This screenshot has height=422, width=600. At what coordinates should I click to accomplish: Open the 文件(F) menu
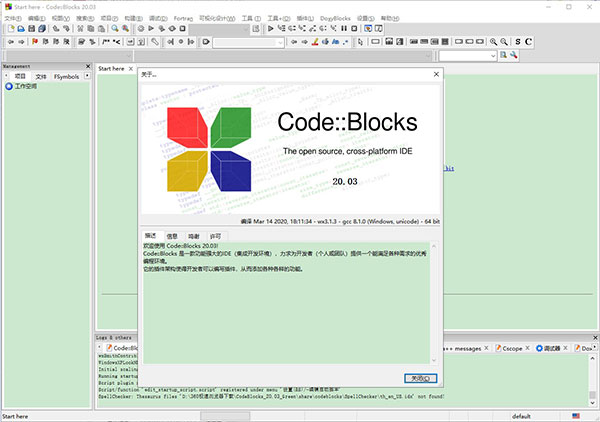pyautogui.click(x=13, y=18)
